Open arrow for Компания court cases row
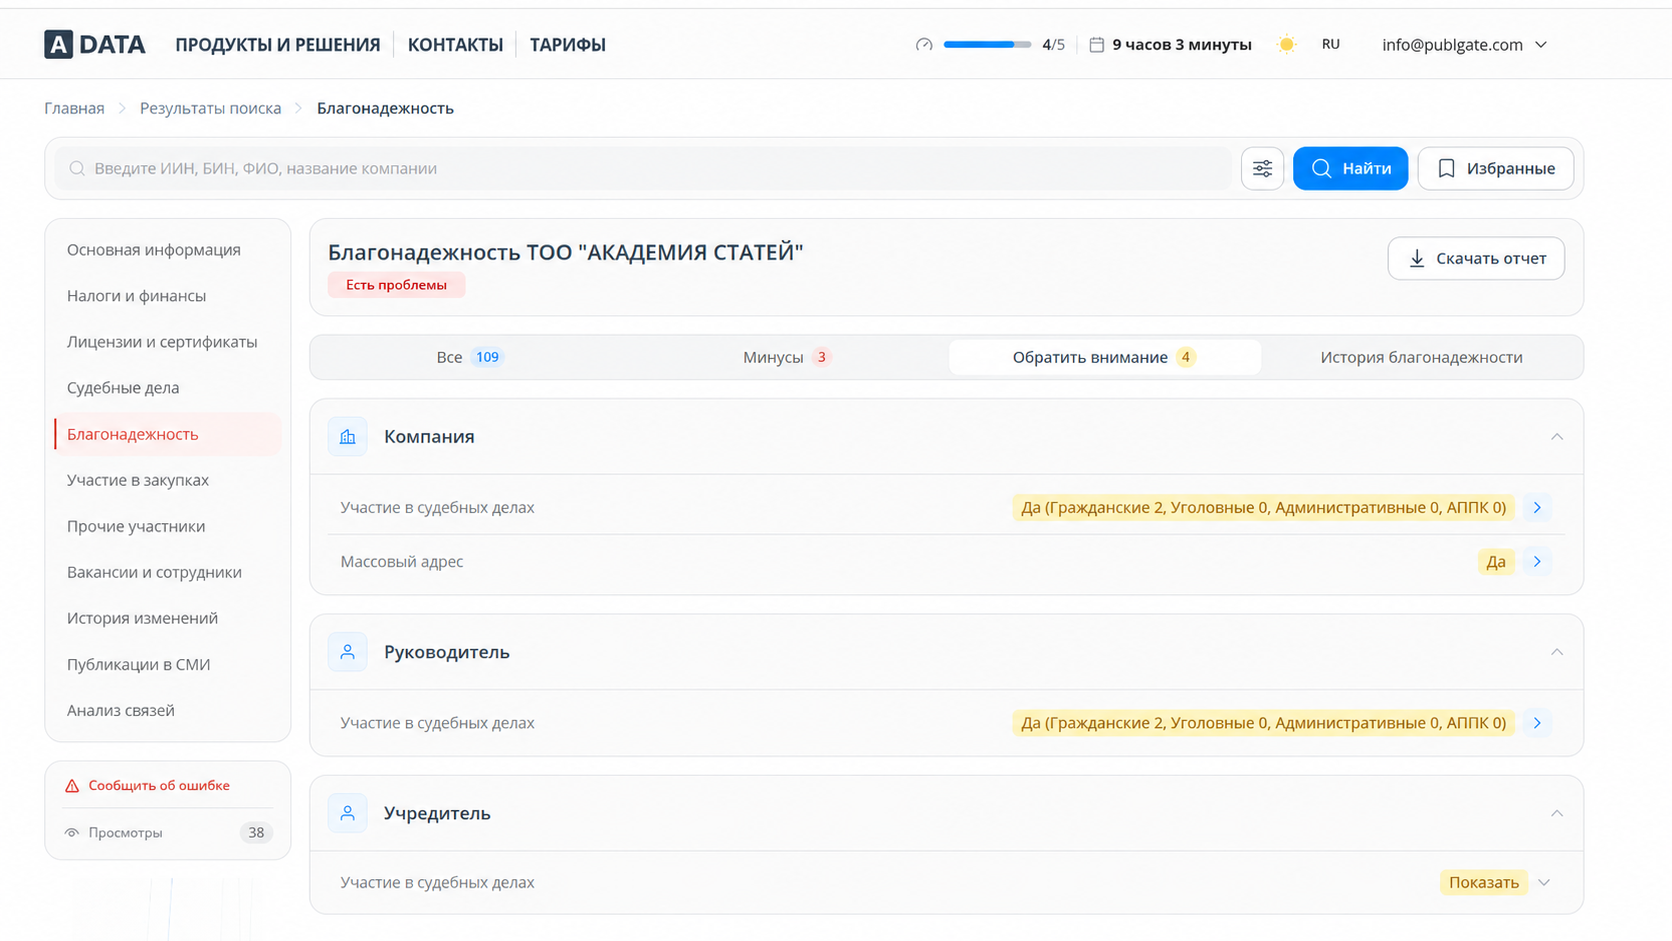The width and height of the screenshot is (1672, 941). 1537,507
